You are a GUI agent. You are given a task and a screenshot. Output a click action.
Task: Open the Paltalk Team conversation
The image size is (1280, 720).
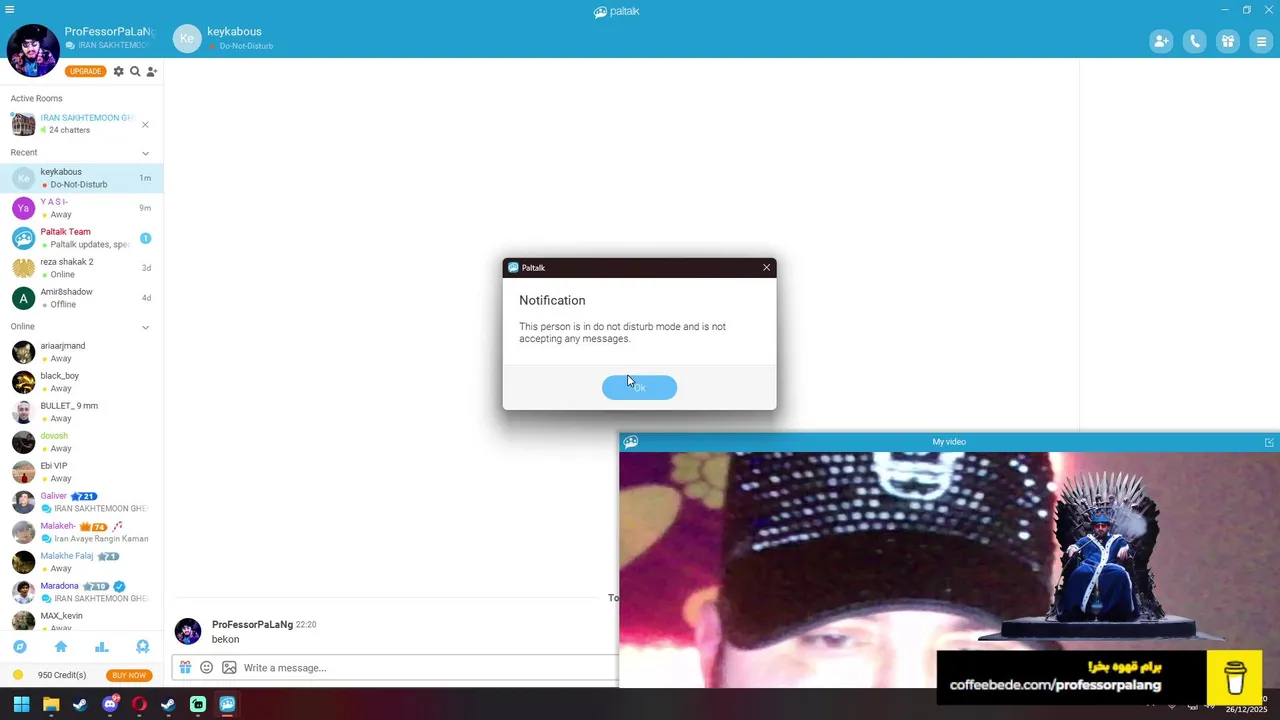tap(81, 238)
